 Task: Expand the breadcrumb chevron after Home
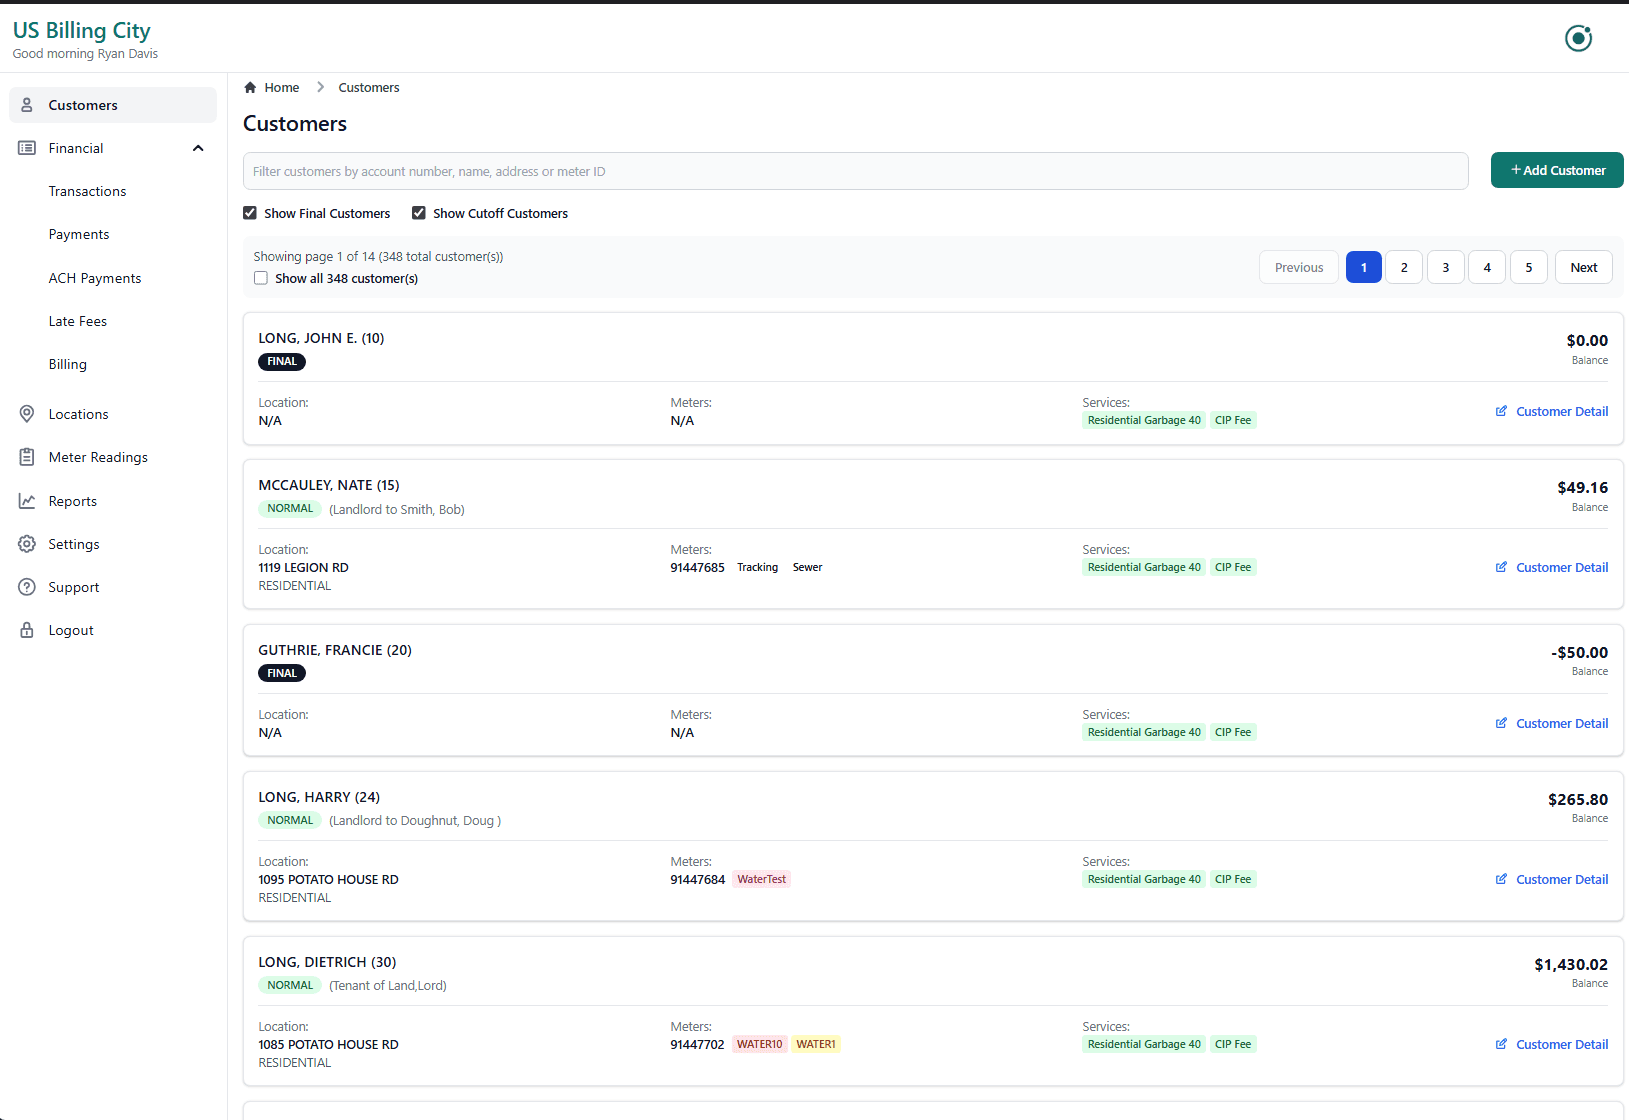320,87
